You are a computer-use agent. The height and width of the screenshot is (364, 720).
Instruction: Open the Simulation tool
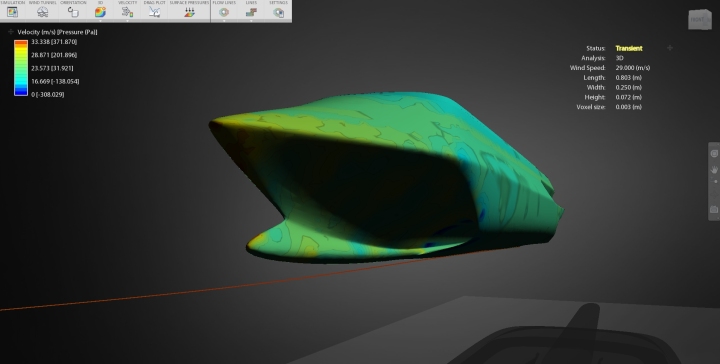coord(12,12)
